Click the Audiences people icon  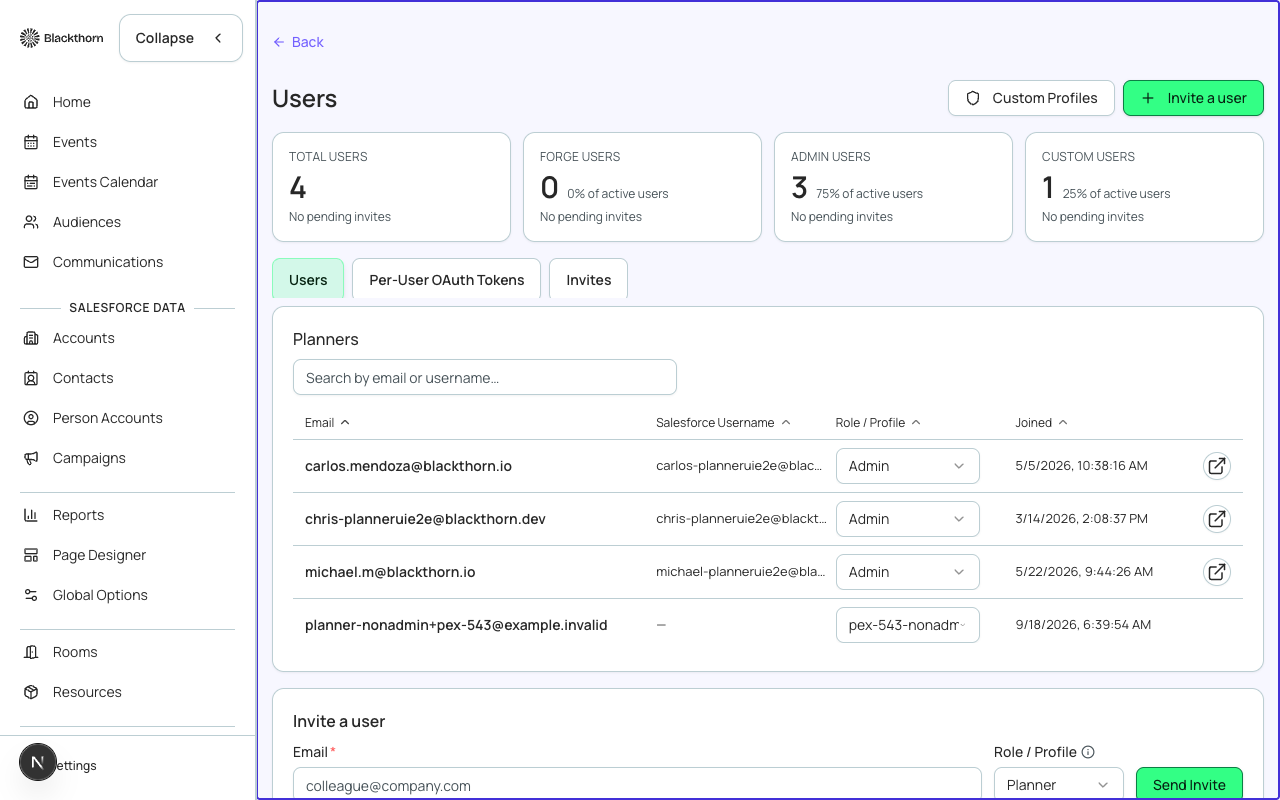(x=31, y=222)
